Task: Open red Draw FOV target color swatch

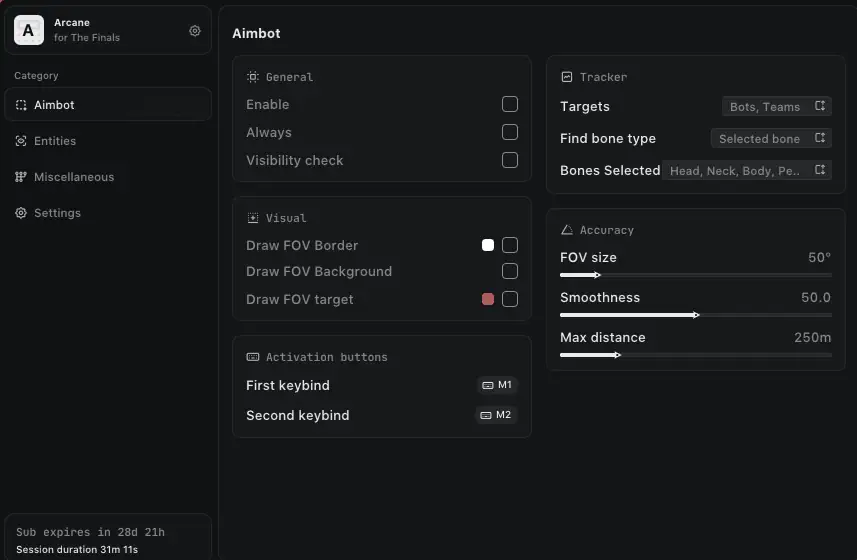Action: pyautogui.click(x=488, y=299)
